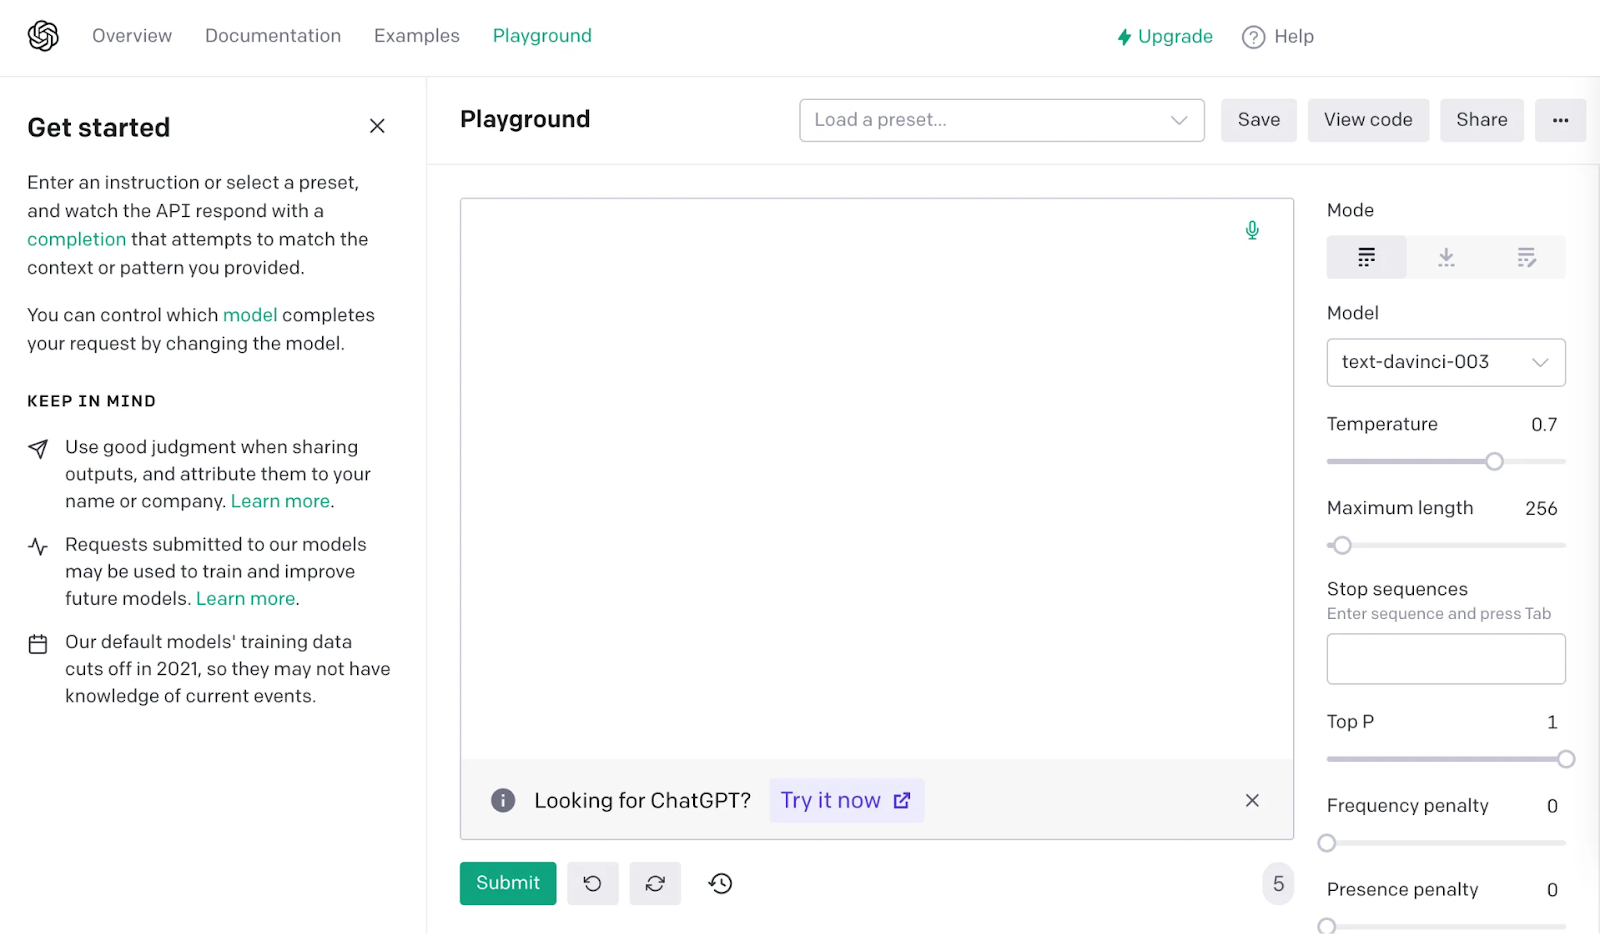Open Learn more about sharing outputs
The width and height of the screenshot is (1600, 934).
280,501
